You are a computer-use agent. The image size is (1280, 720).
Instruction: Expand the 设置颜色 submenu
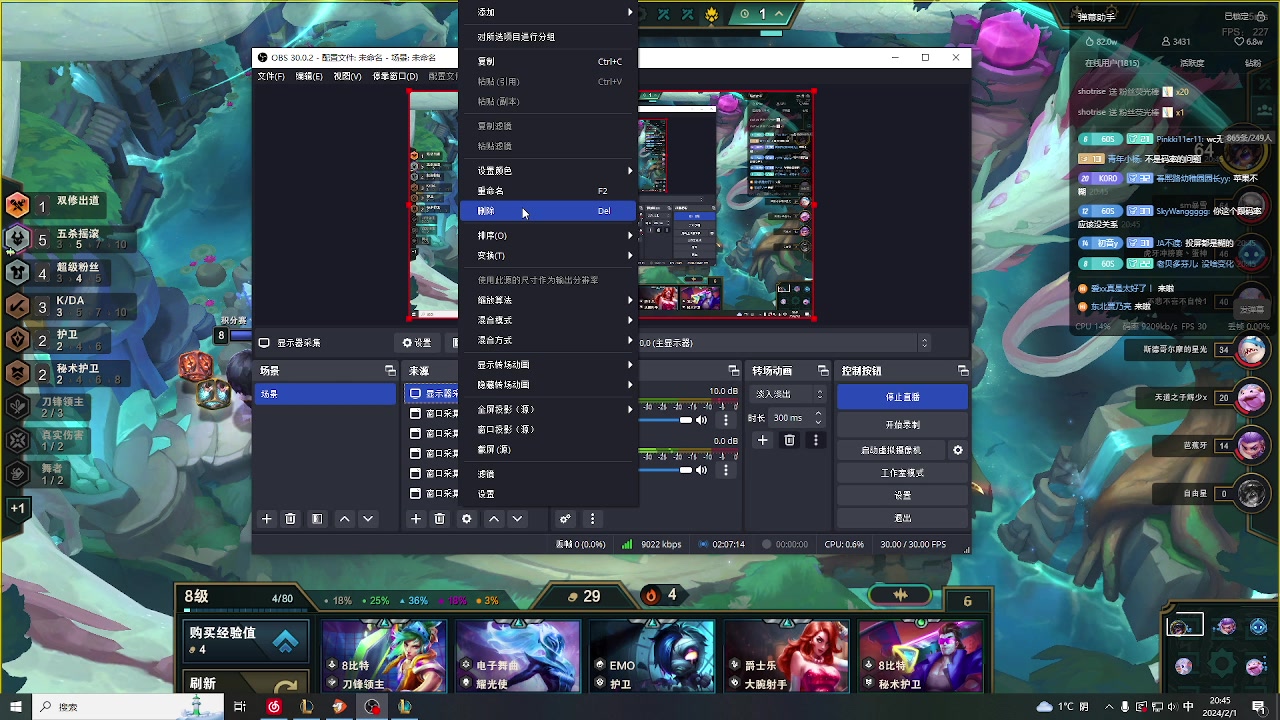point(549,171)
